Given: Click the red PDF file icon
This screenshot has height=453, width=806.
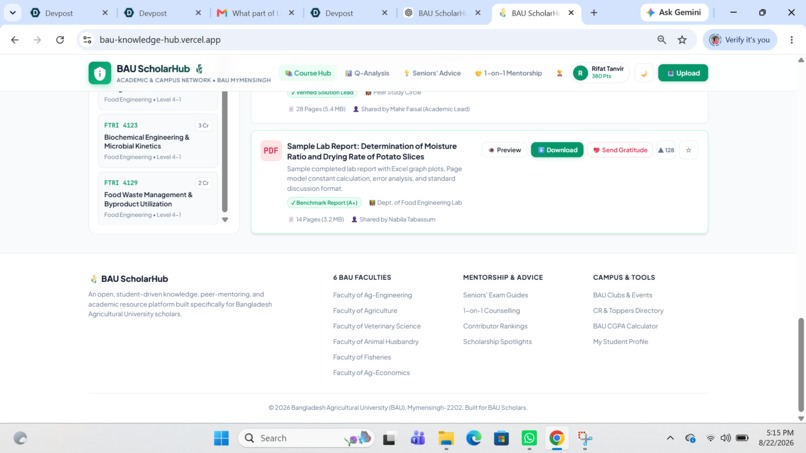Looking at the screenshot, I should point(271,151).
